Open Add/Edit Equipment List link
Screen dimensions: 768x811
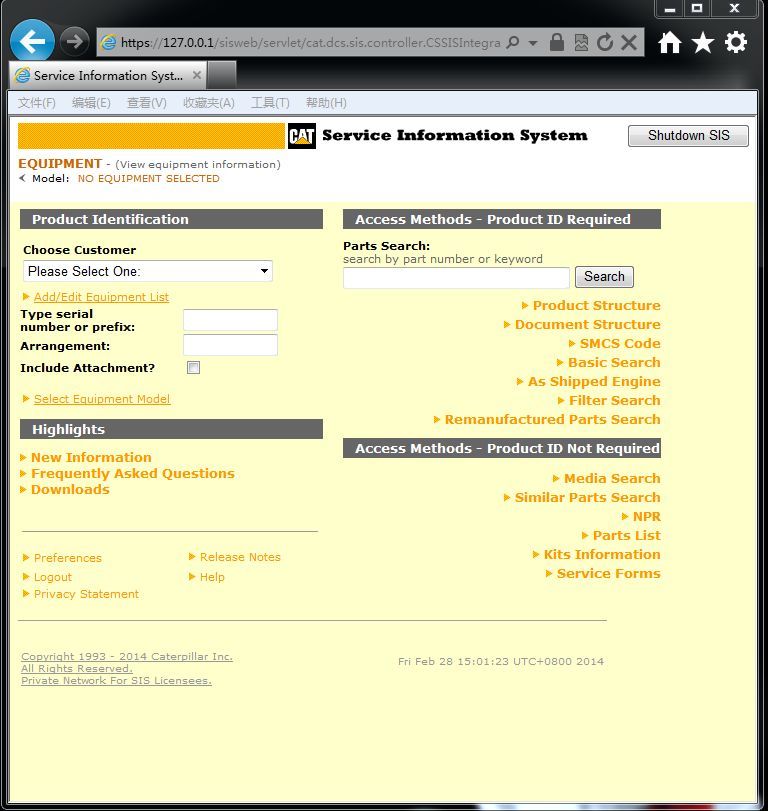pos(101,297)
